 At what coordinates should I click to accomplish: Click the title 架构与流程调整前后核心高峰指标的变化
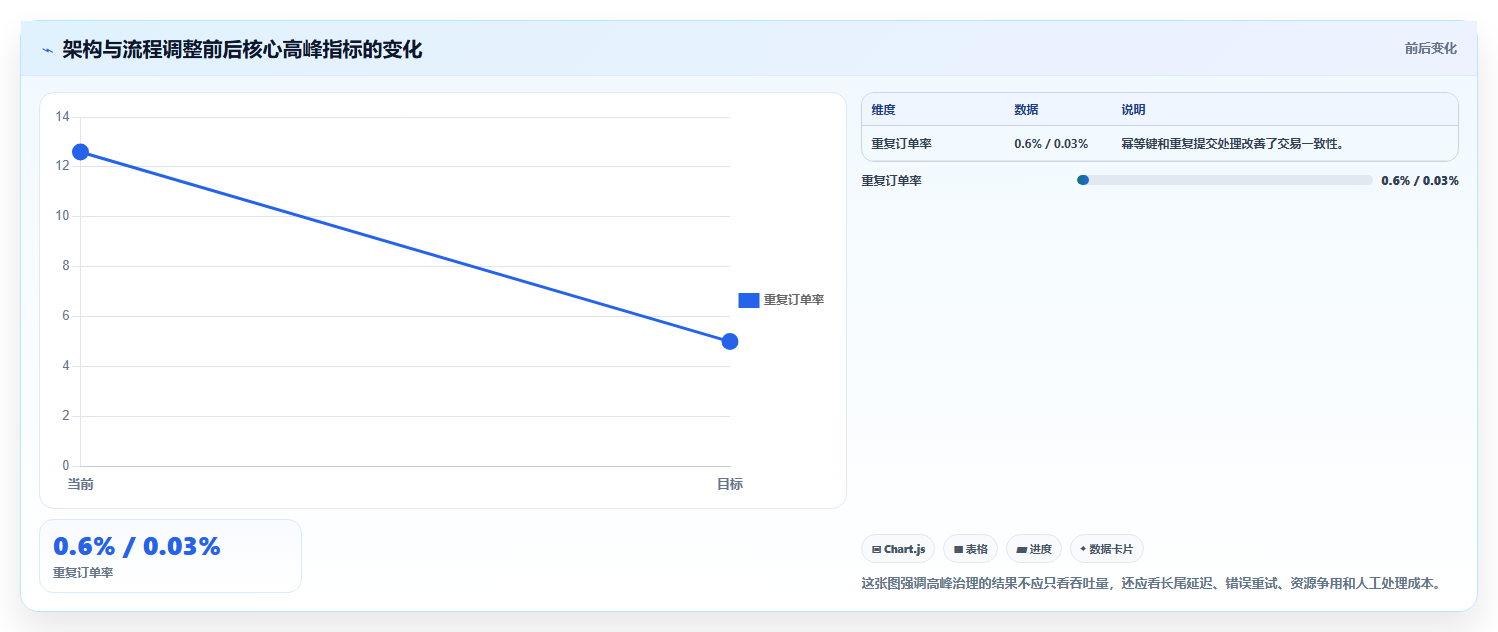[x=242, y=50]
